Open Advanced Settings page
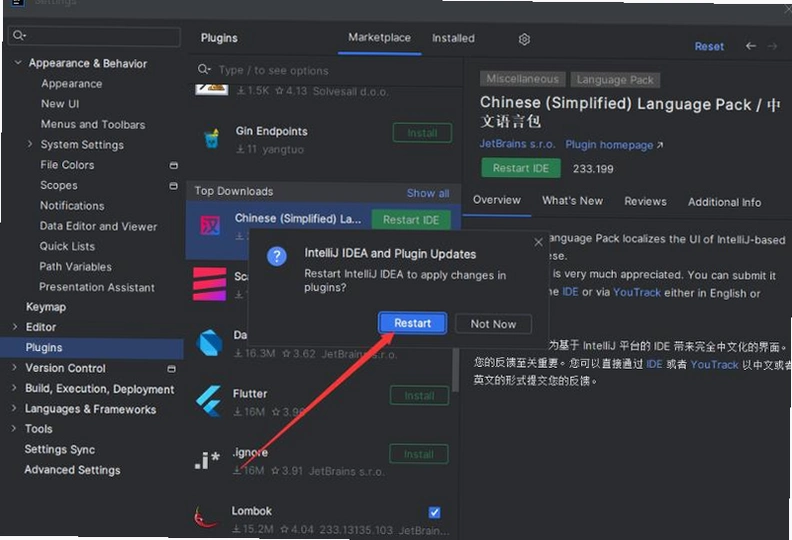The image size is (792, 540). pyautogui.click(x=72, y=470)
